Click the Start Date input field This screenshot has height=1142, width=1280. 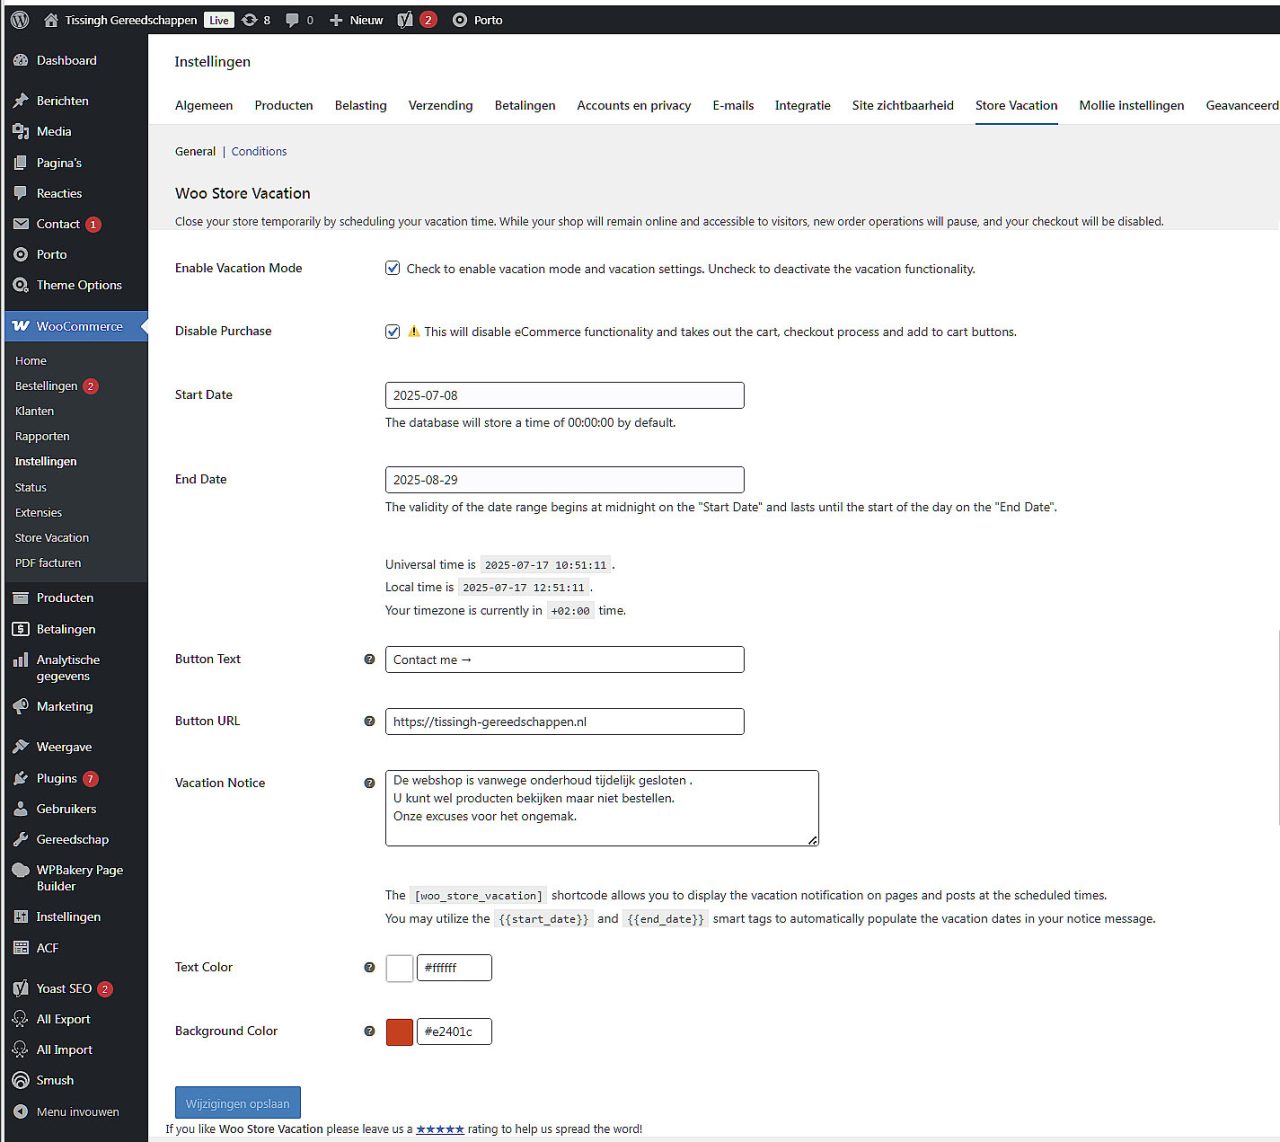pyautogui.click(x=564, y=395)
